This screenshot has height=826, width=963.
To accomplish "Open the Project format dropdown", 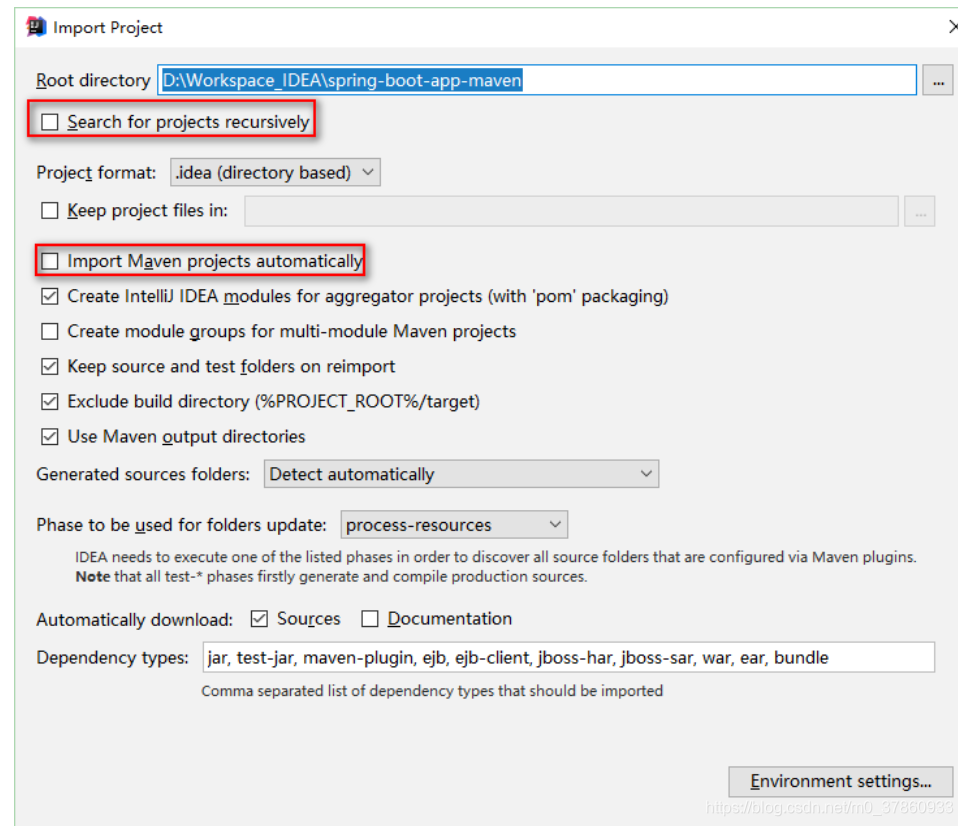I will click(275, 172).
